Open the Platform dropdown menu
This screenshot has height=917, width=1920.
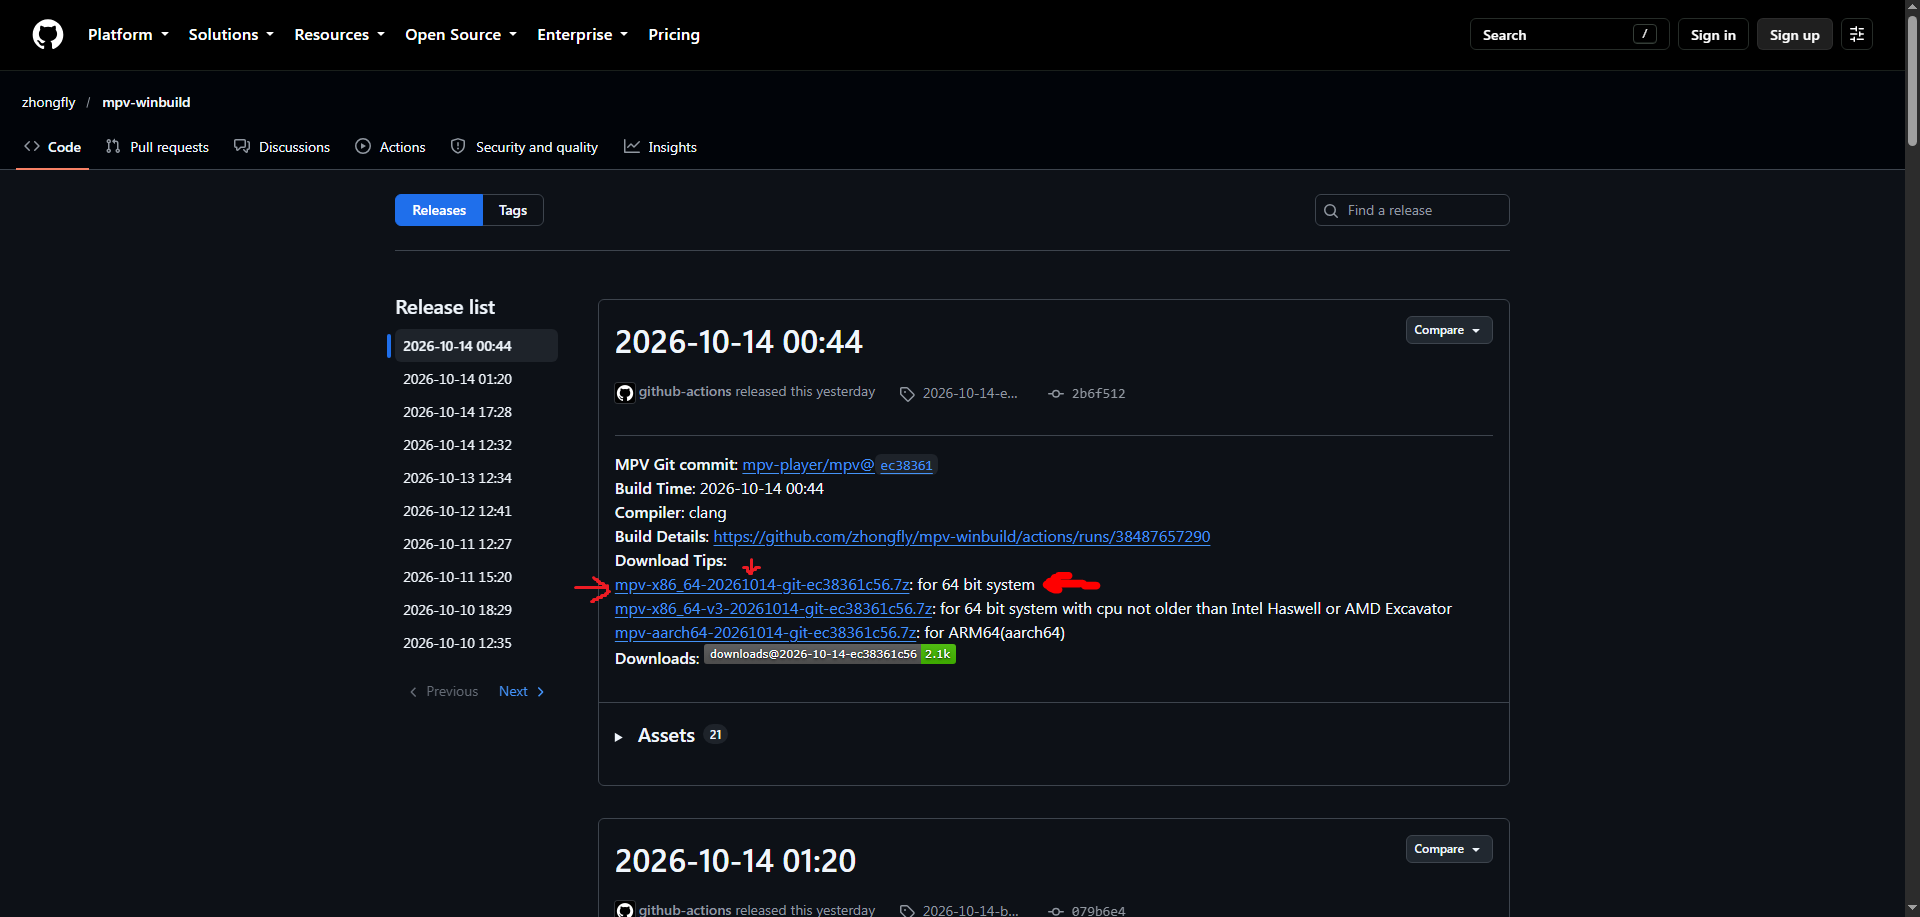pos(128,35)
